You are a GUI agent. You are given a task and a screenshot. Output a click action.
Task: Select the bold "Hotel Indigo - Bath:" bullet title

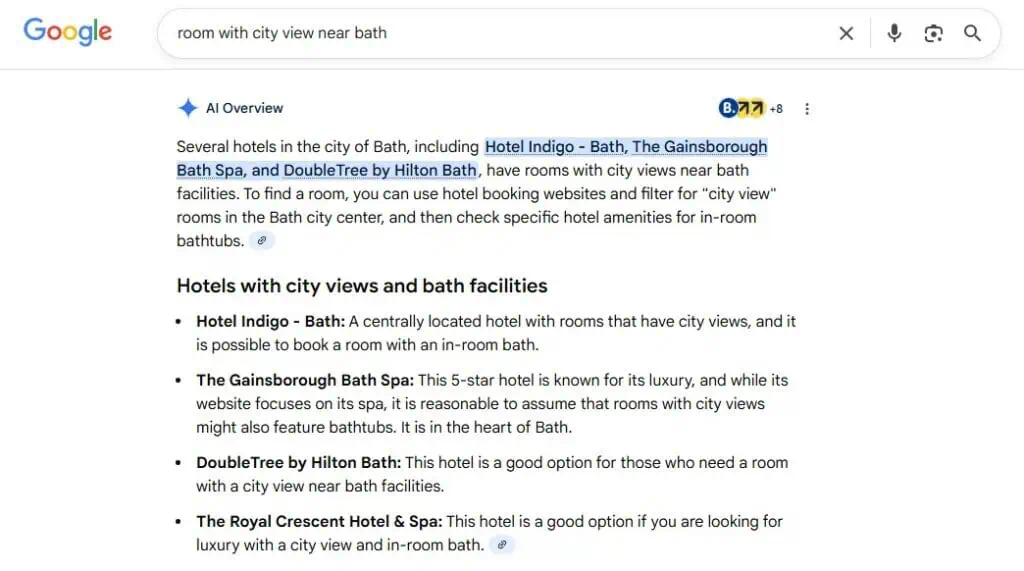tap(270, 322)
